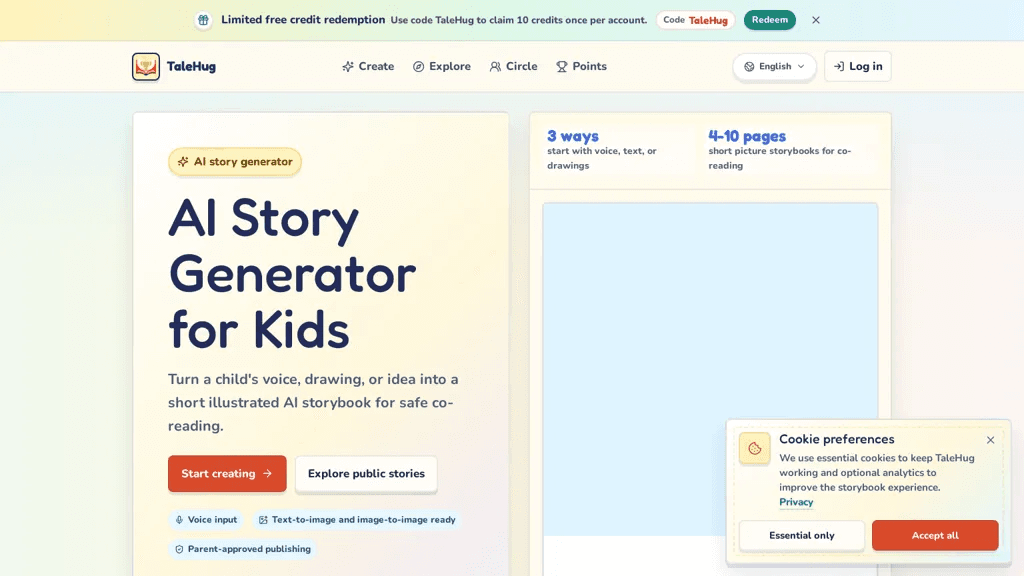Click the Redeem button in banner
The width and height of the screenshot is (1024, 576).
point(769,20)
